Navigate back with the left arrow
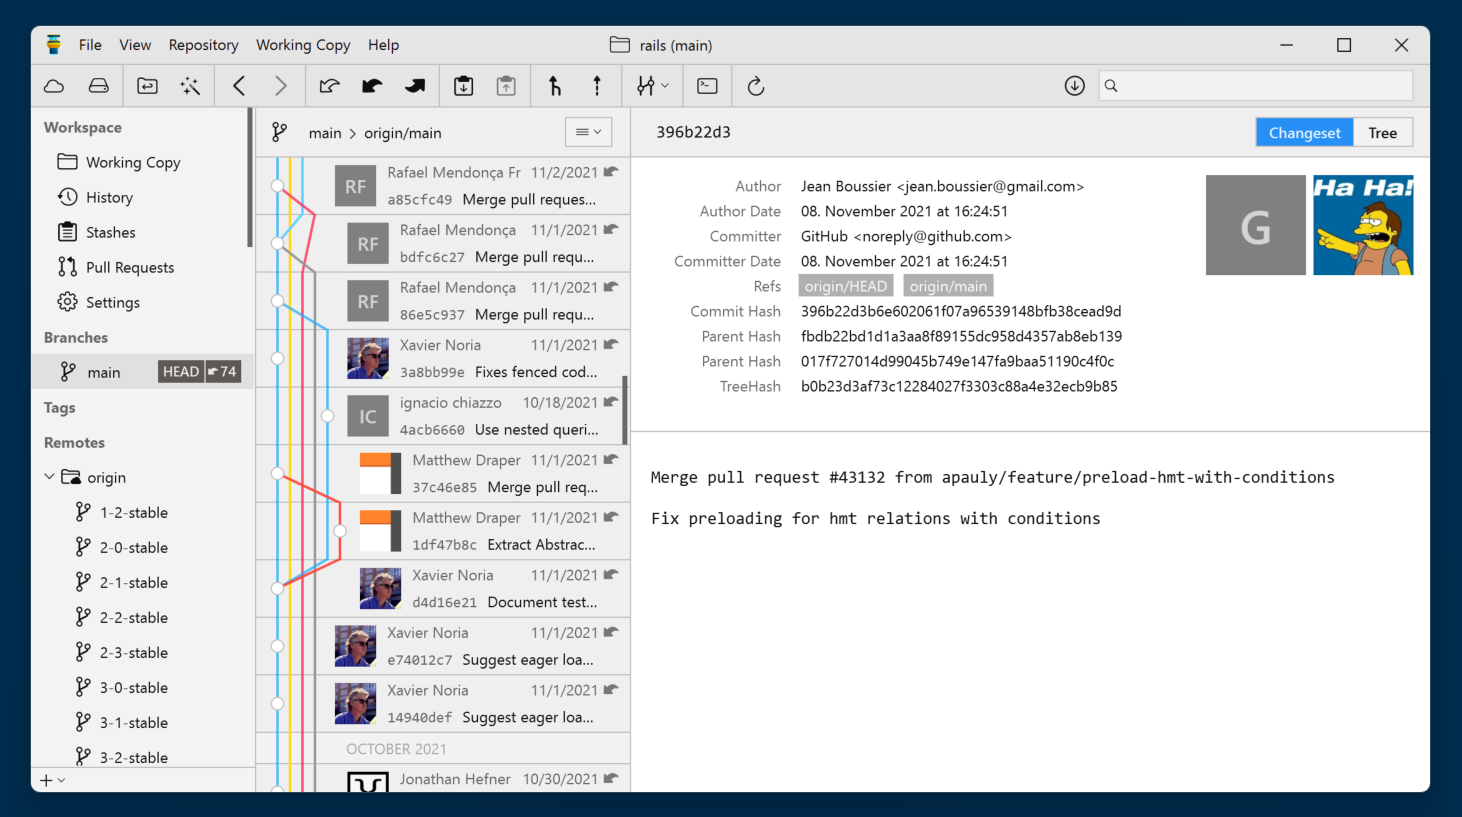The height and width of the screenshot is (817, 1462). coord(239,86)
